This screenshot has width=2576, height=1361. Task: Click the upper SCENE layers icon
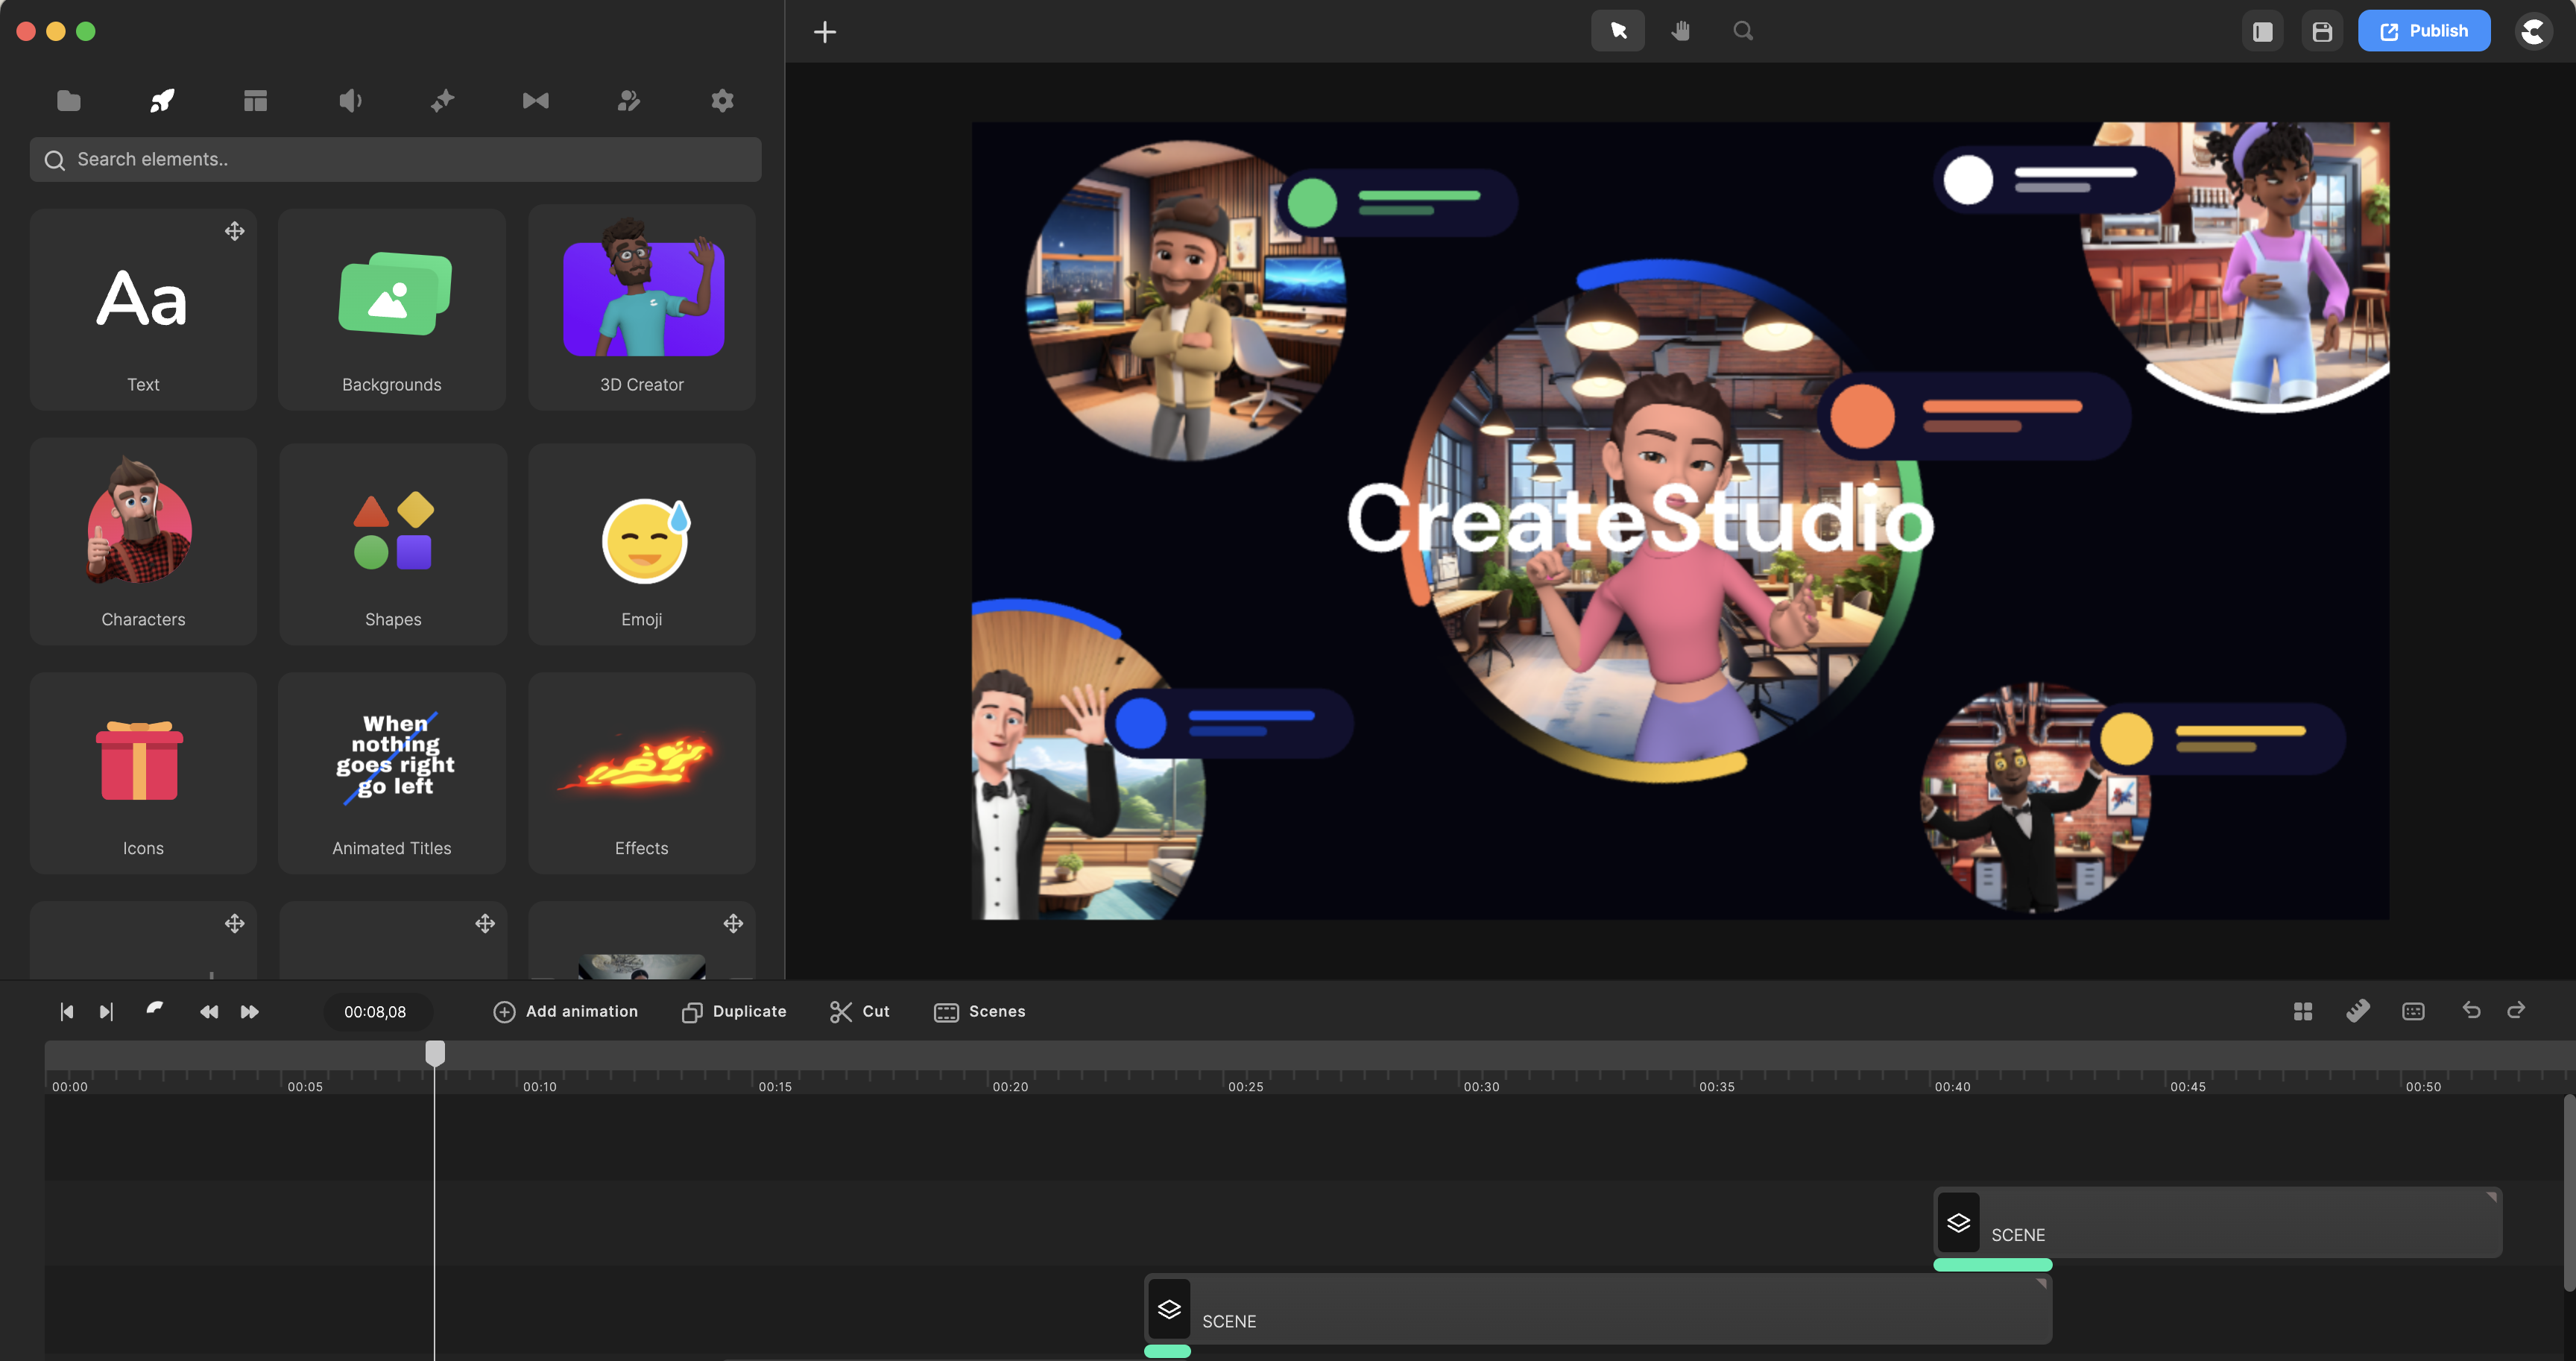click(x=1958, y=1222)
